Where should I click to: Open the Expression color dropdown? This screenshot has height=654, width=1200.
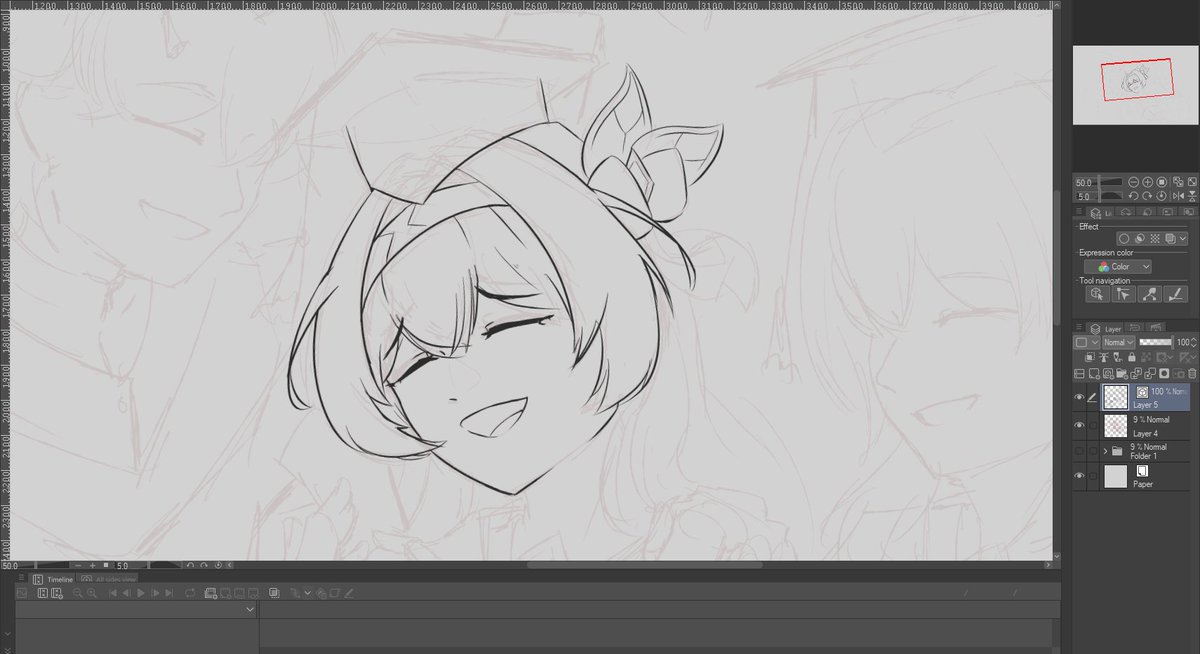coord(1118,267)
